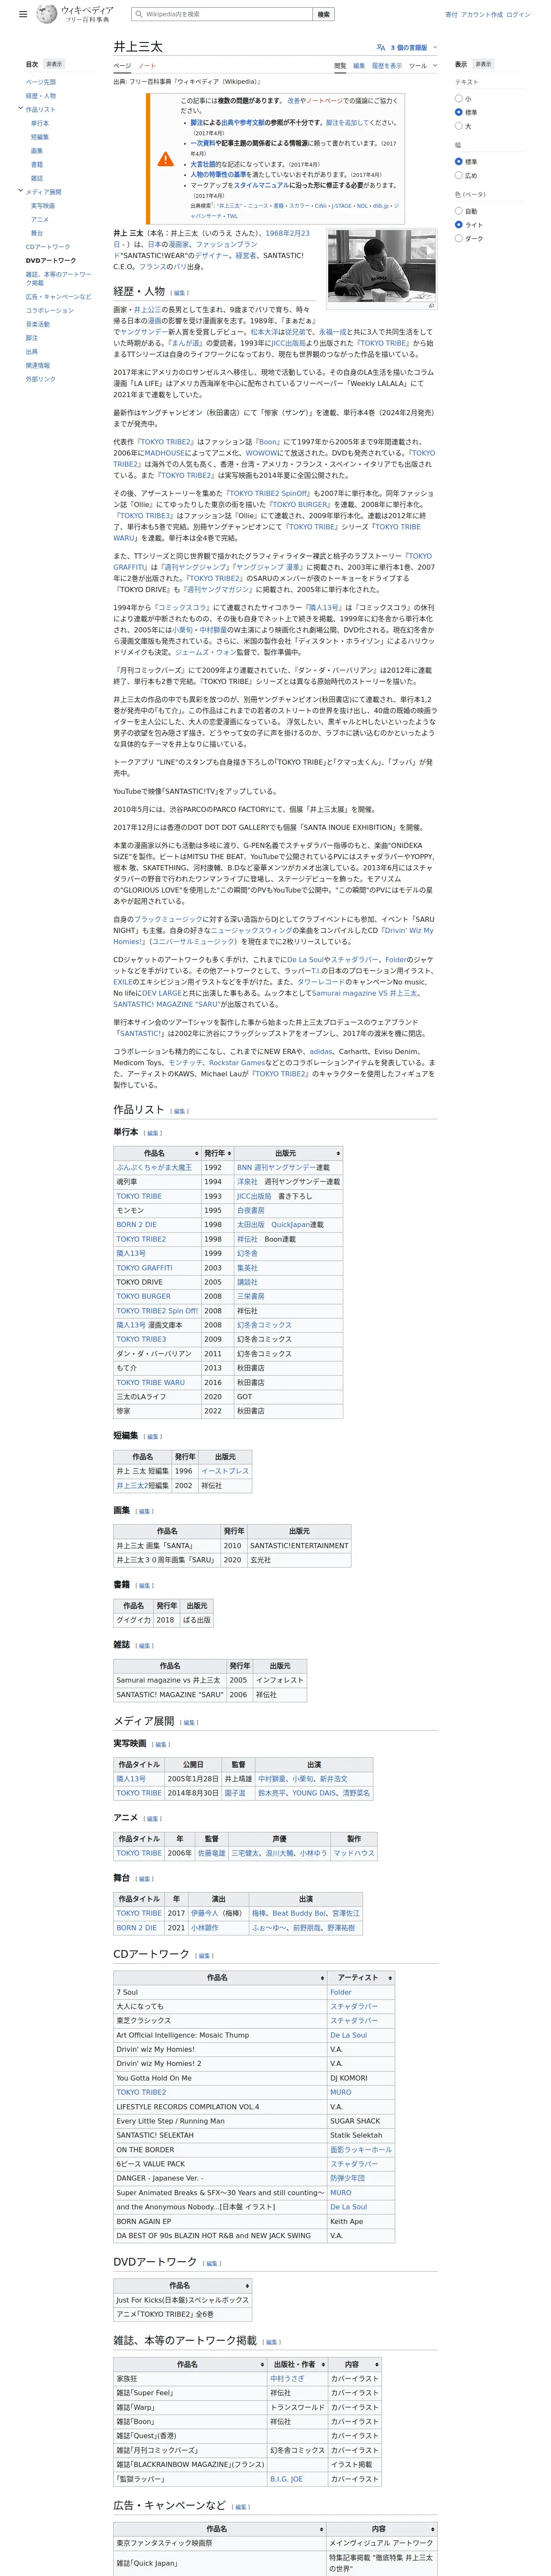Go to 外部リンク in table of contents
Image resolution: width=551 pixels, height=2576 pixels.
41,379
